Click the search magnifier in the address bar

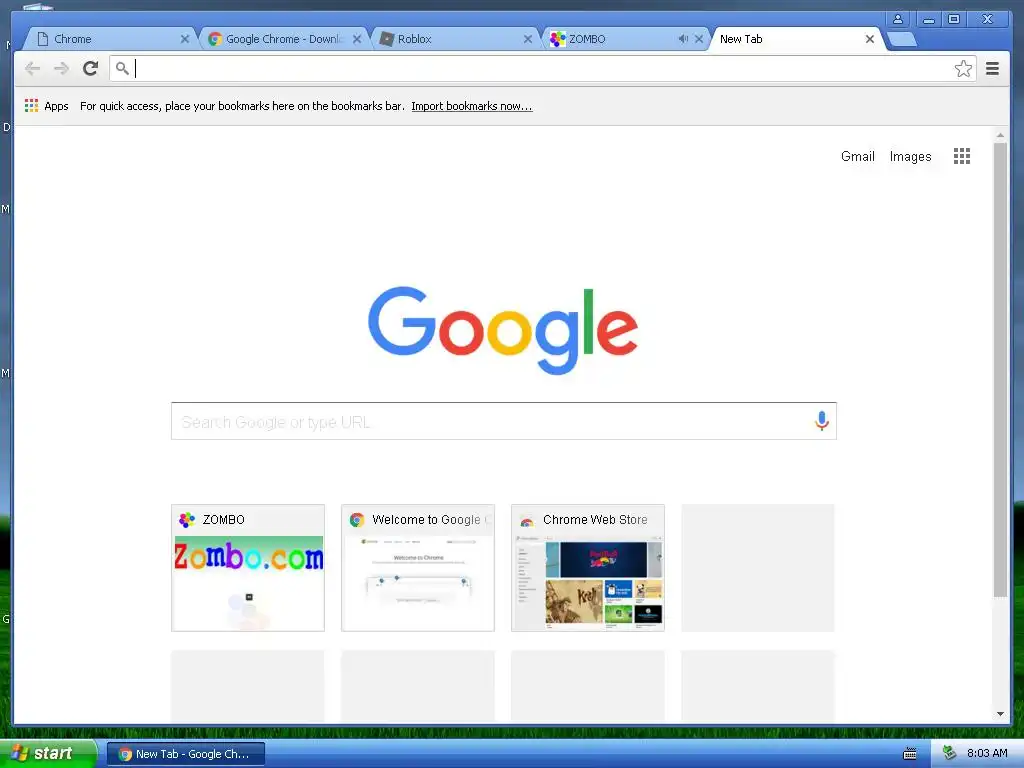(x=122, y=68)
